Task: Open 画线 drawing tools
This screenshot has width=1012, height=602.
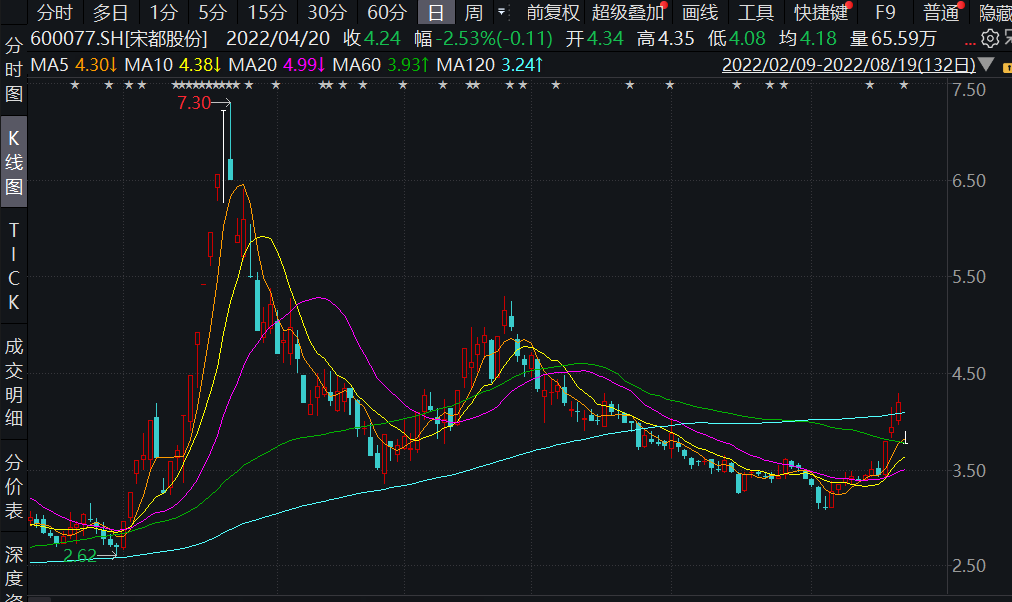Action: pyautogui.click(x=700, y=13)
